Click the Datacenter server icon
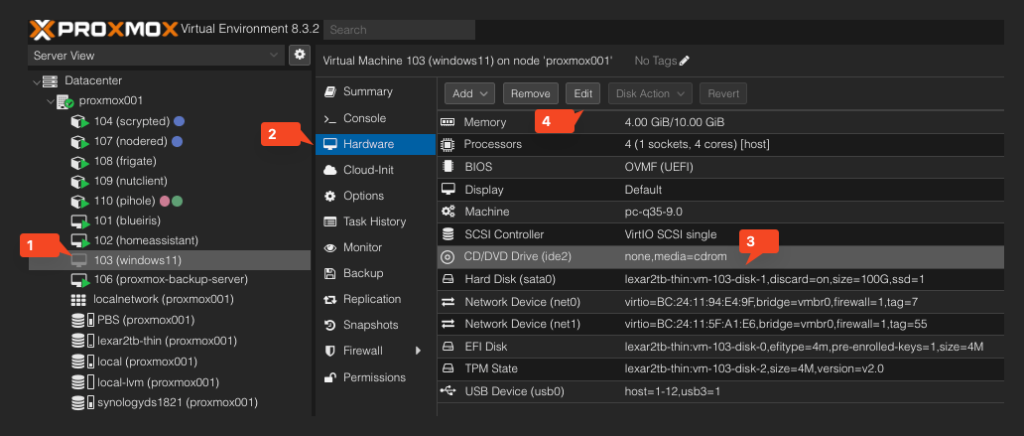 pyautogui.click(x=50, y=81)
